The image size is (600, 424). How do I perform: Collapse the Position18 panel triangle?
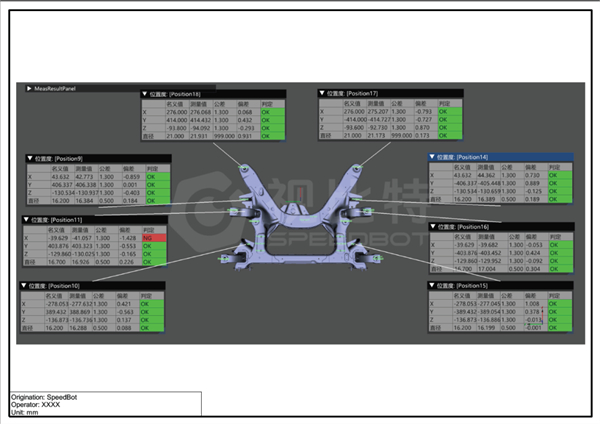pyautogui.click(x=145, y=93)
